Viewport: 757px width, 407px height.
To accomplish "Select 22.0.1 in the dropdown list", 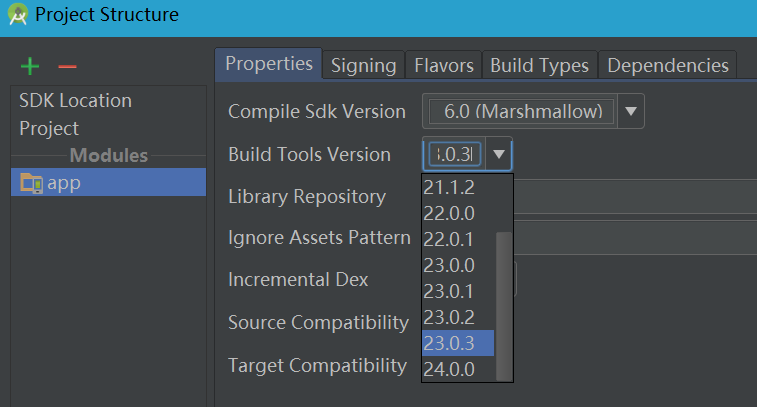I will 449,239.
